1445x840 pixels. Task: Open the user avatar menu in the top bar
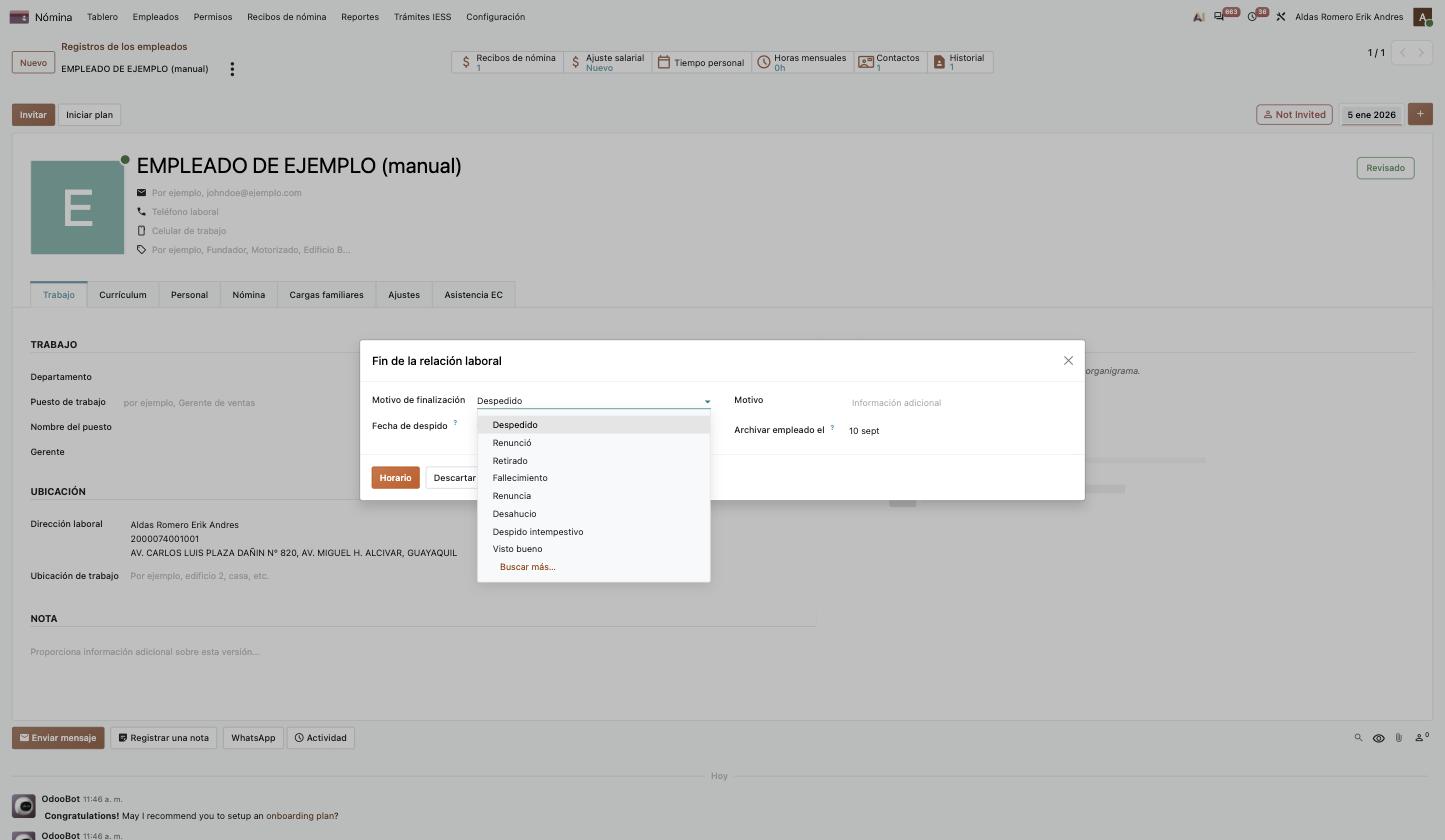coord(1422,17)
